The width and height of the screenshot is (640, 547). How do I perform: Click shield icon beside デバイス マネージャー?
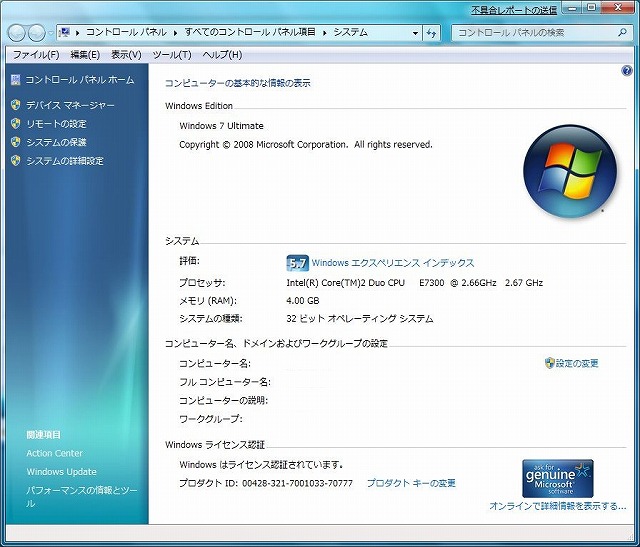16,105
